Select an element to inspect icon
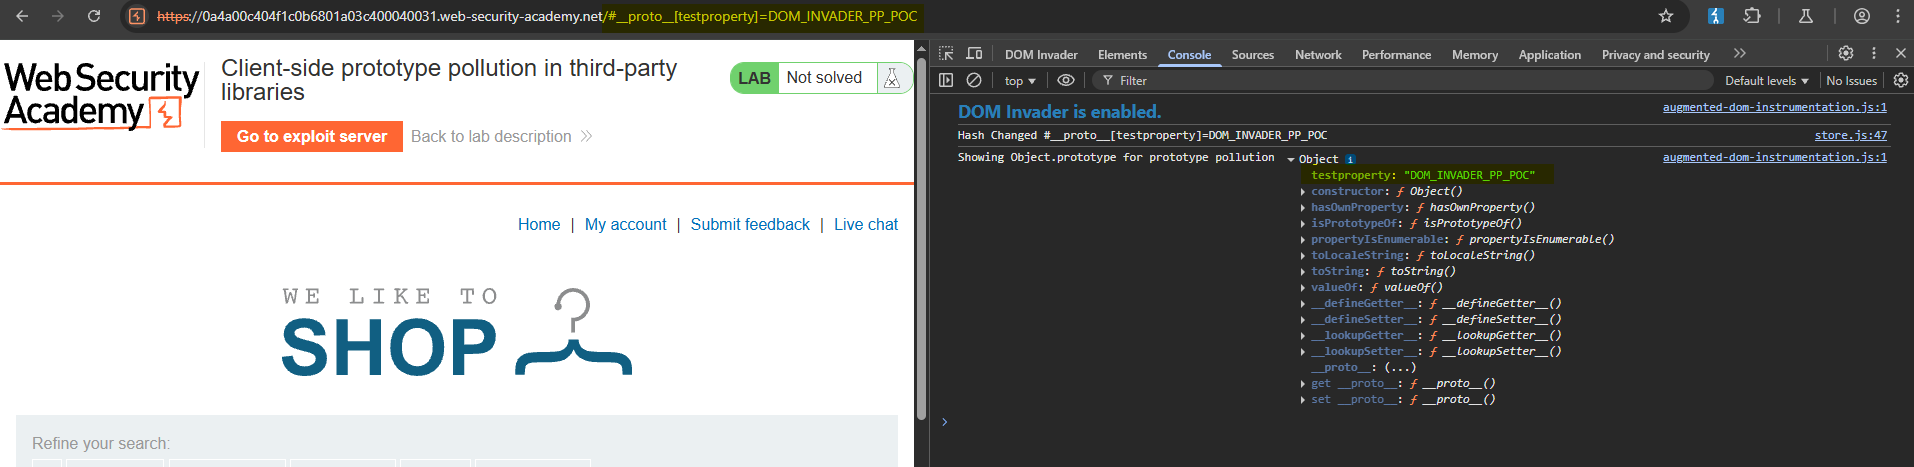This screenshot has width=1914, height=467. click(946, 54)
